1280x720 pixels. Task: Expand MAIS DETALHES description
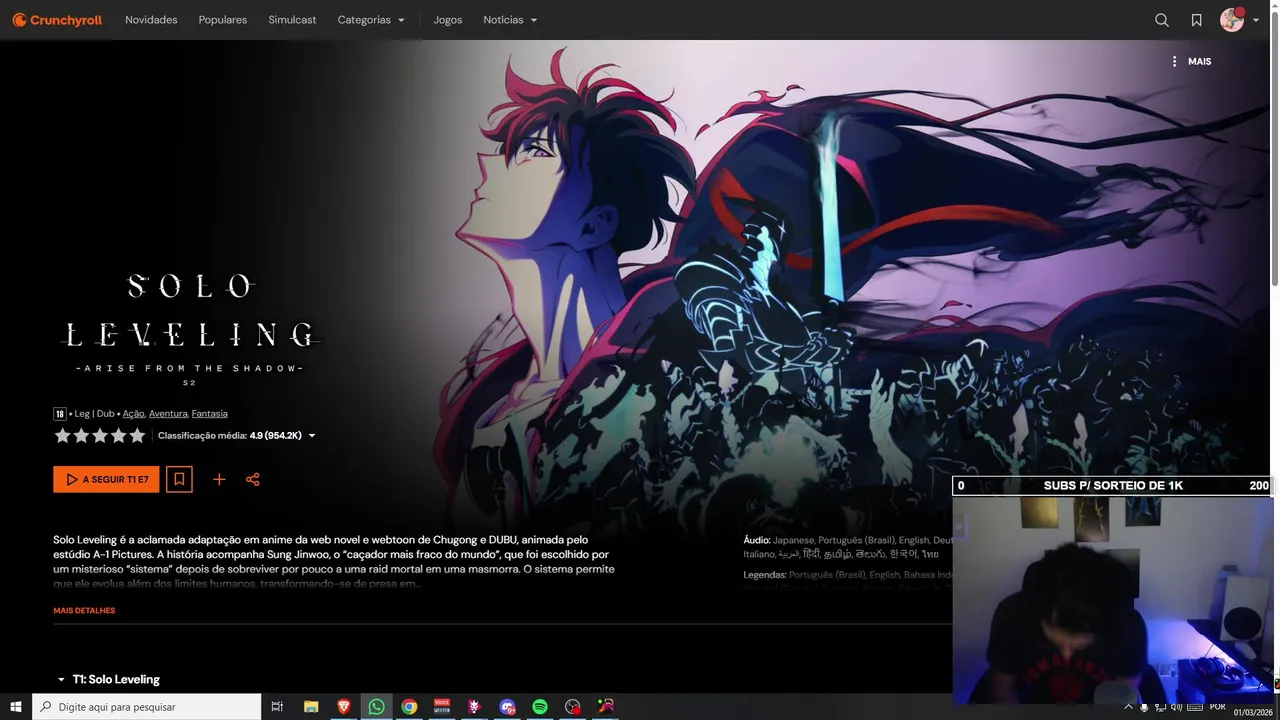tap(84, 610)
